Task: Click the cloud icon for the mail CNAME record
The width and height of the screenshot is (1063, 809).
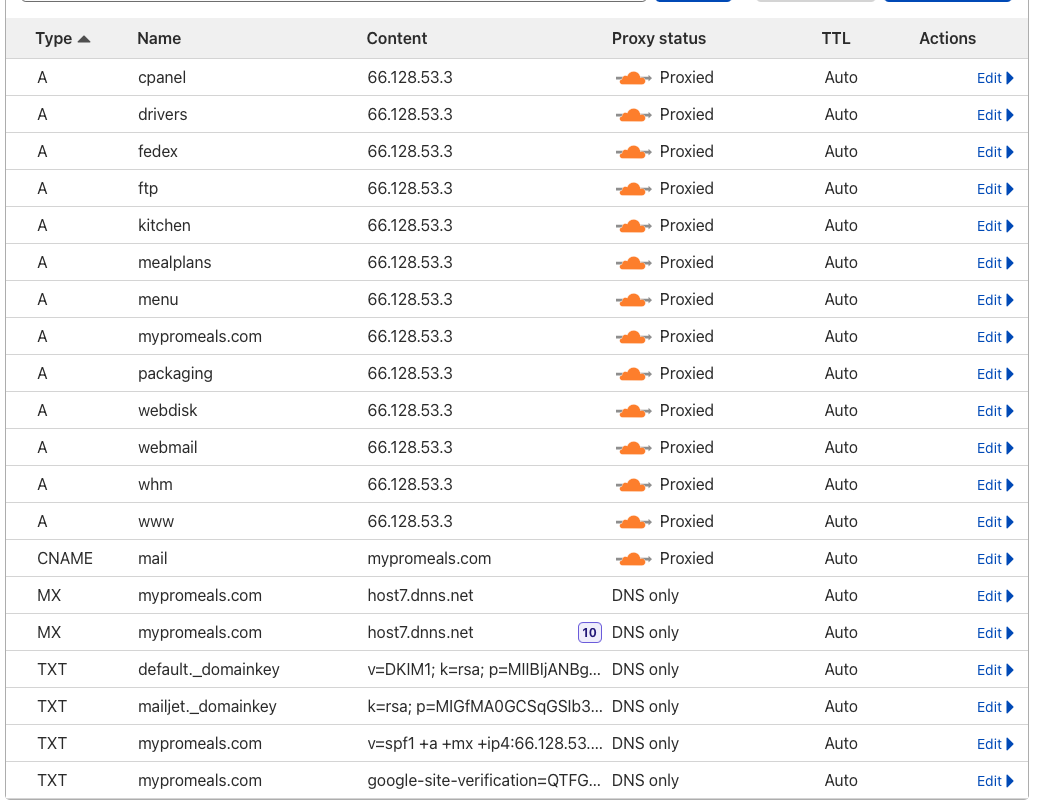Action: point(633,559)
